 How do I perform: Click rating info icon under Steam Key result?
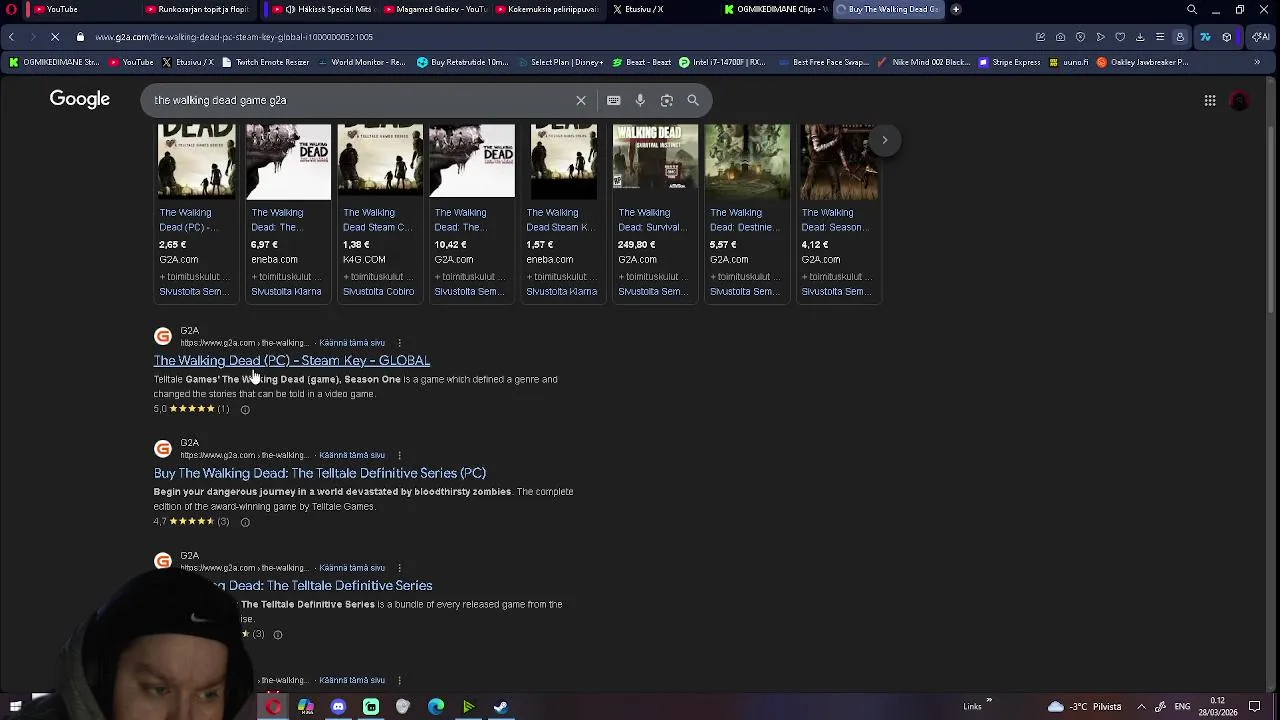(x=245, y=409)
